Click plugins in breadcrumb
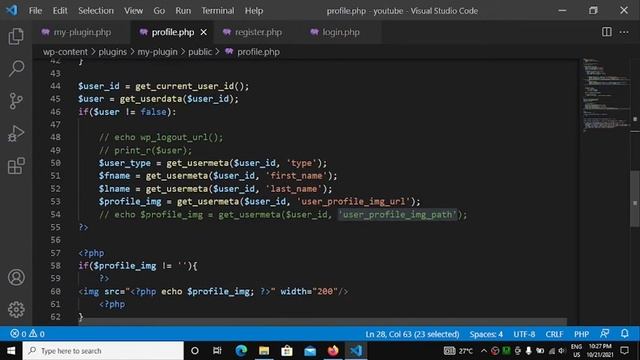Screen dimensions: 640x360 pos(113,52)
